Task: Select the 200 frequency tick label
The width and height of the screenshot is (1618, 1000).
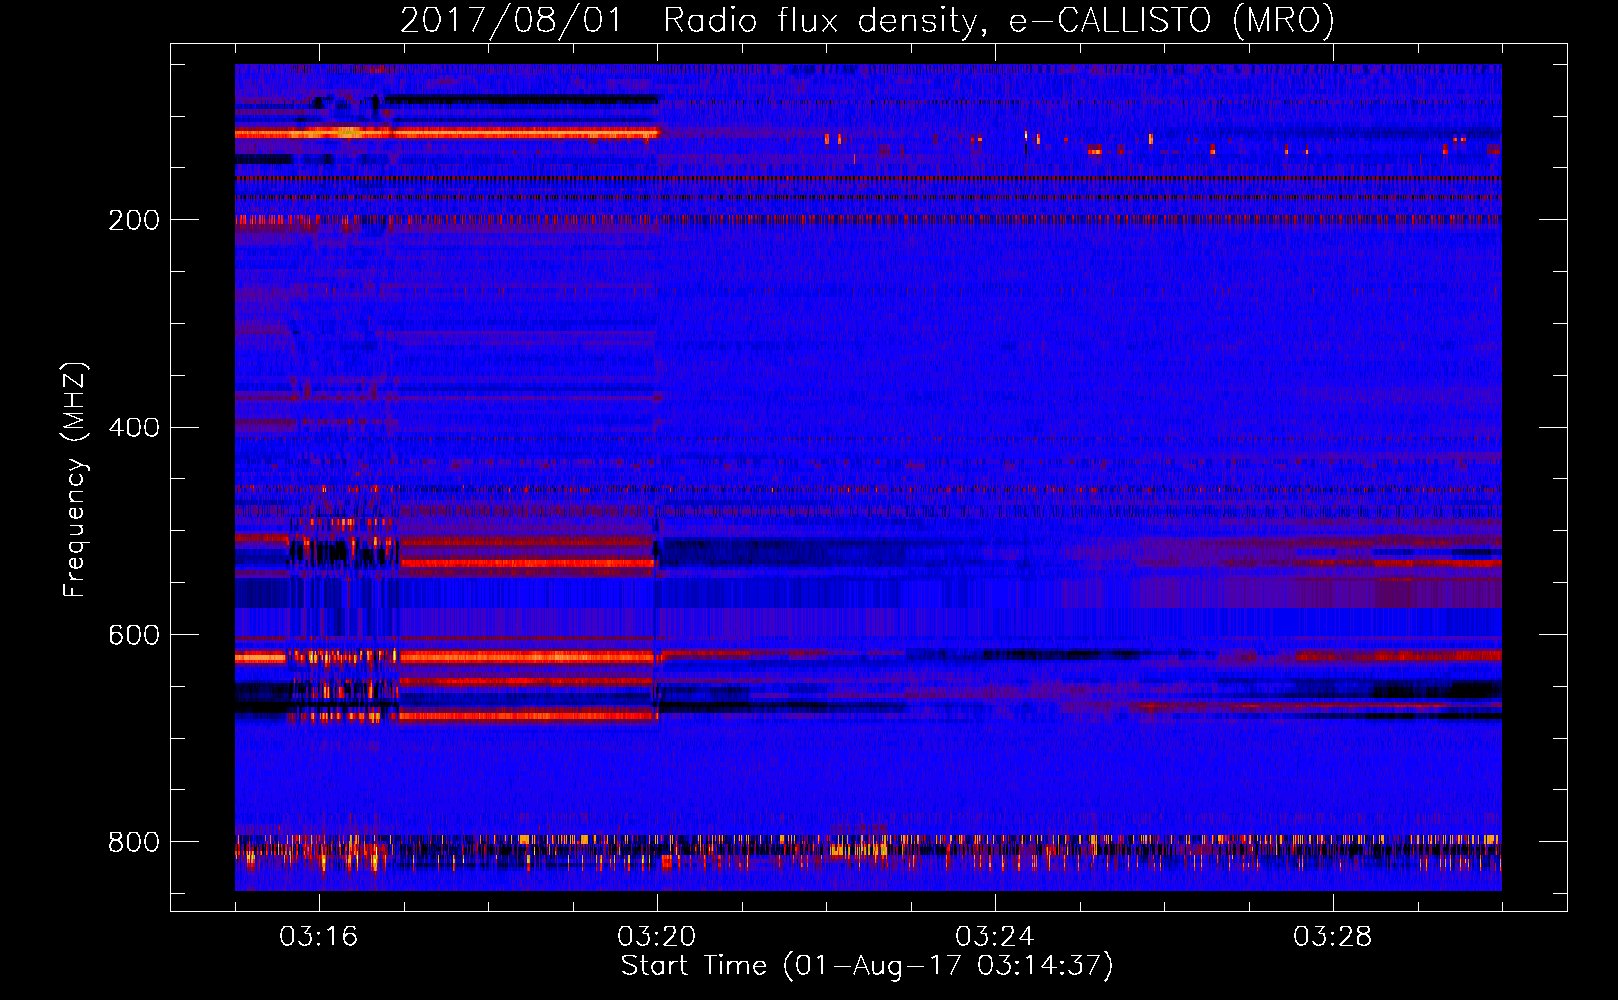Action: click(x=134, y=220)
